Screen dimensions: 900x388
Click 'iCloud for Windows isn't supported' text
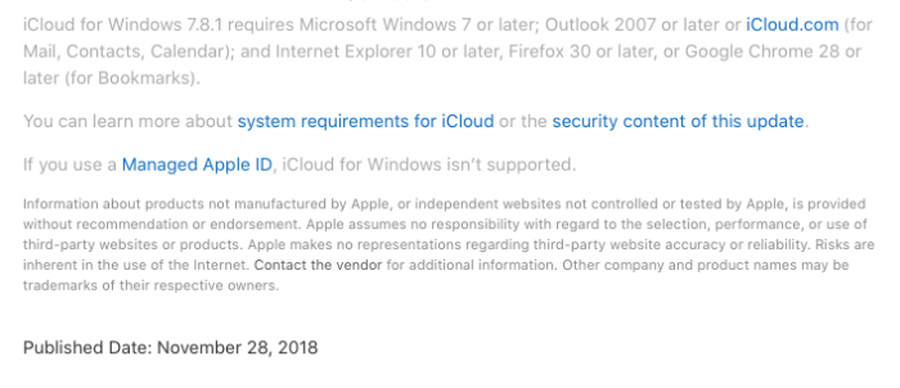(x=428, y=165)
